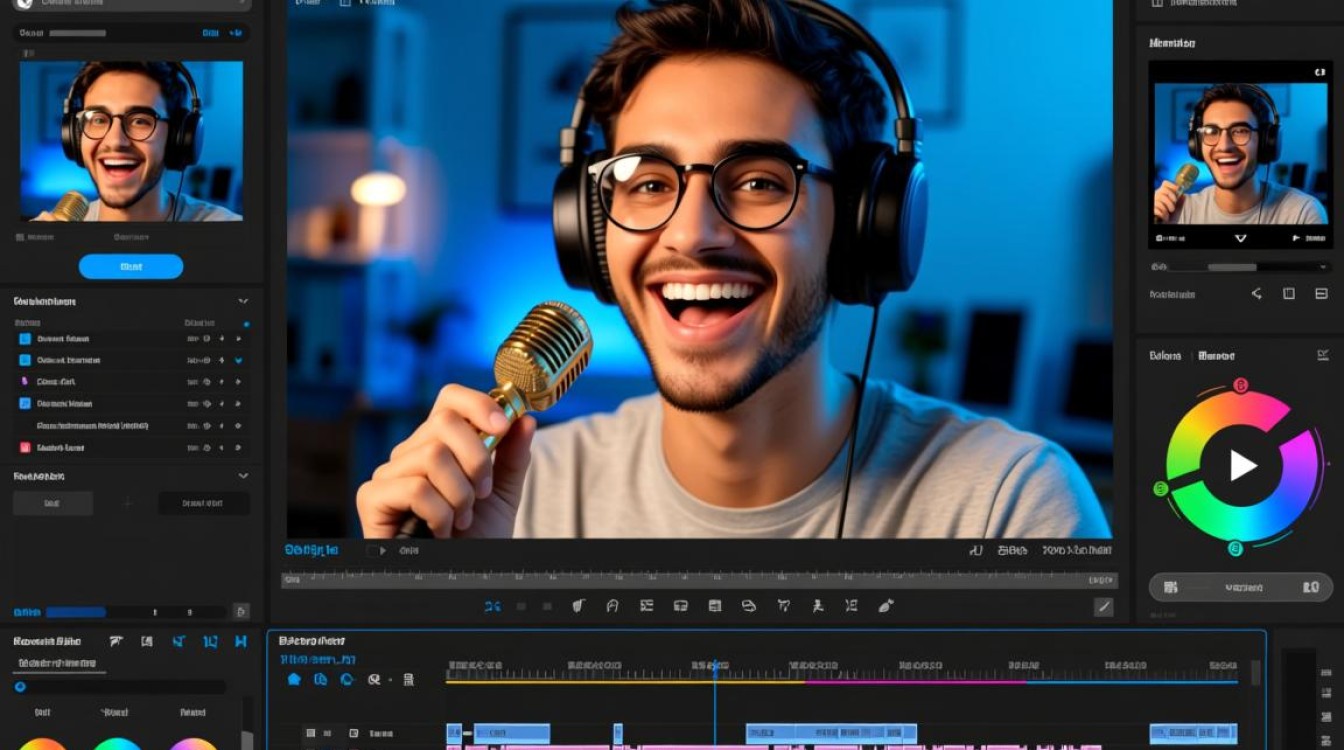Open the preview thumbnail in the left panel
The width and height of the screenshot is (1344, 750).
click(131, 141)
